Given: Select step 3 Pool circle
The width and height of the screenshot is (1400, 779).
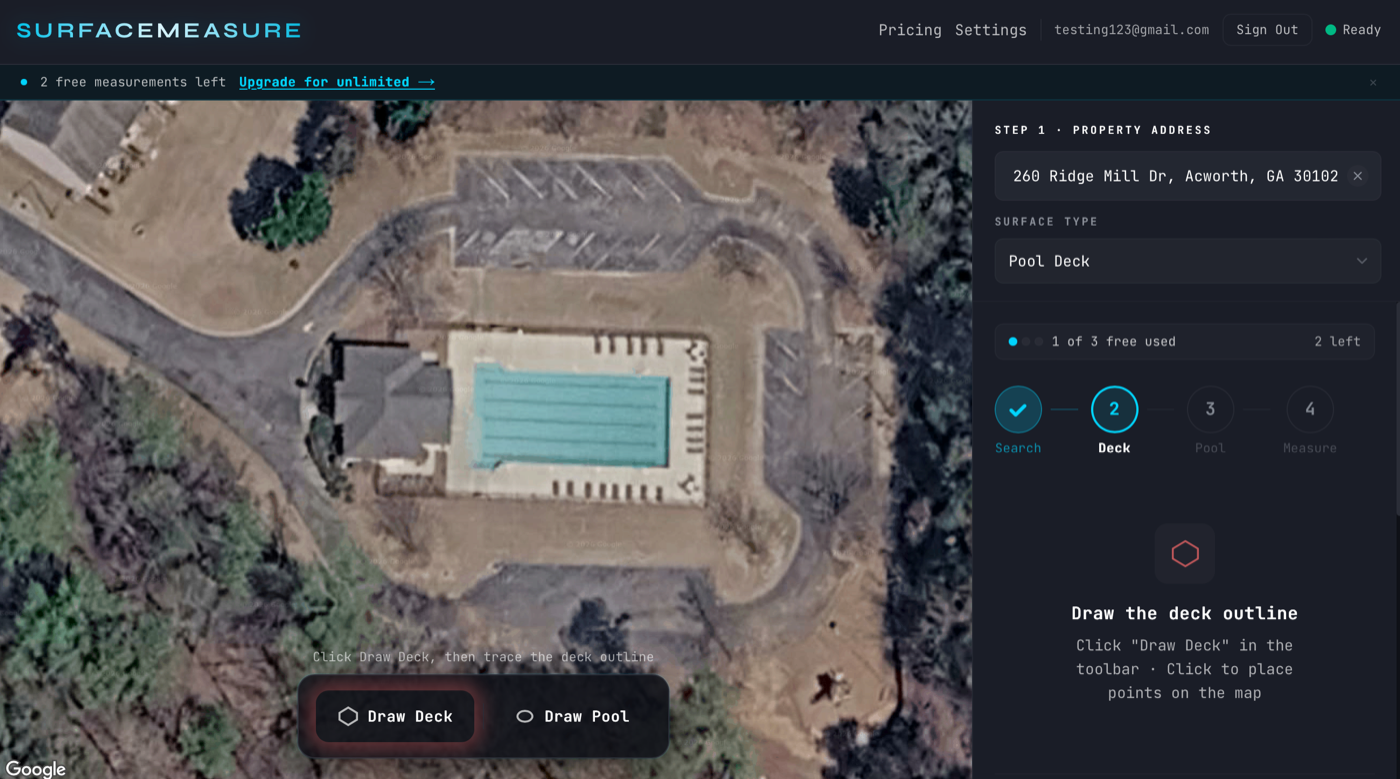Looking at the screenshot, I should pos(1210,409).
